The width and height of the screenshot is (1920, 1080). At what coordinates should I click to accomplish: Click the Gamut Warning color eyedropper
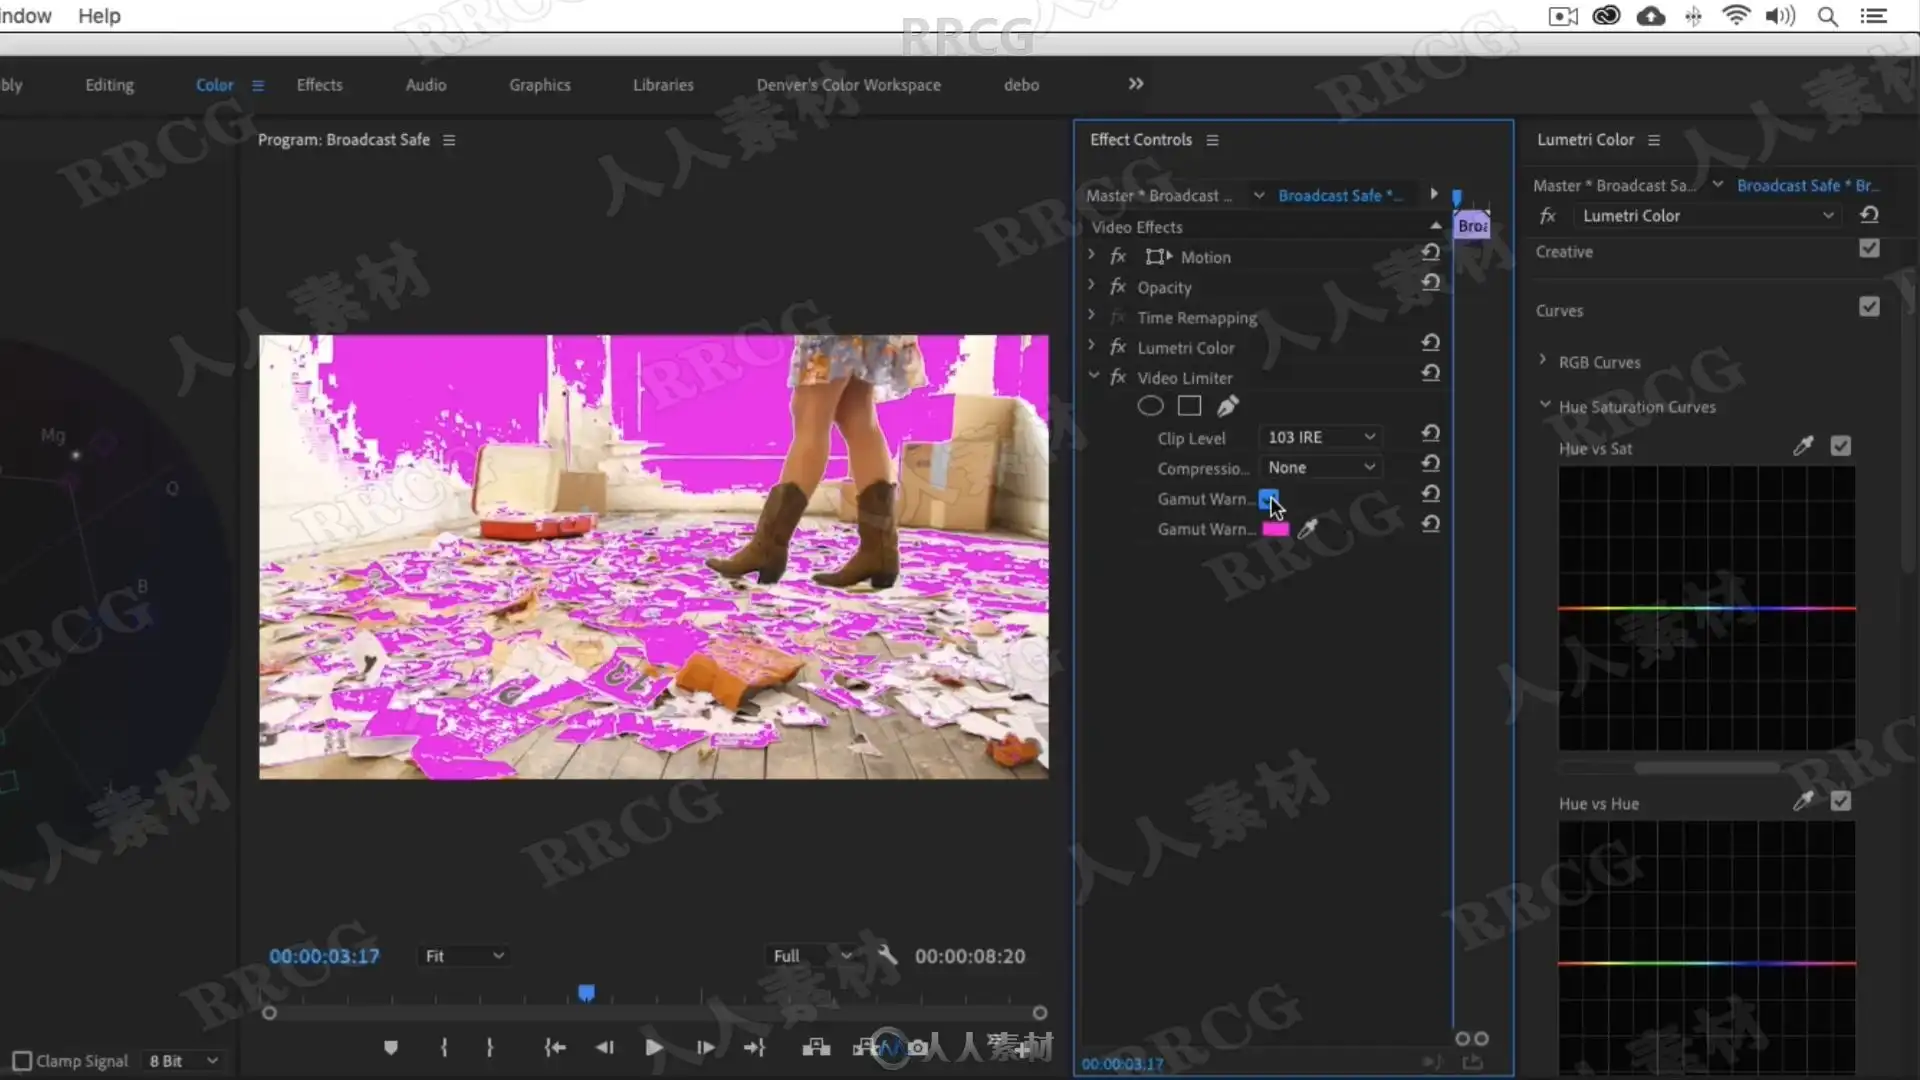click(x=1307, y=529)
